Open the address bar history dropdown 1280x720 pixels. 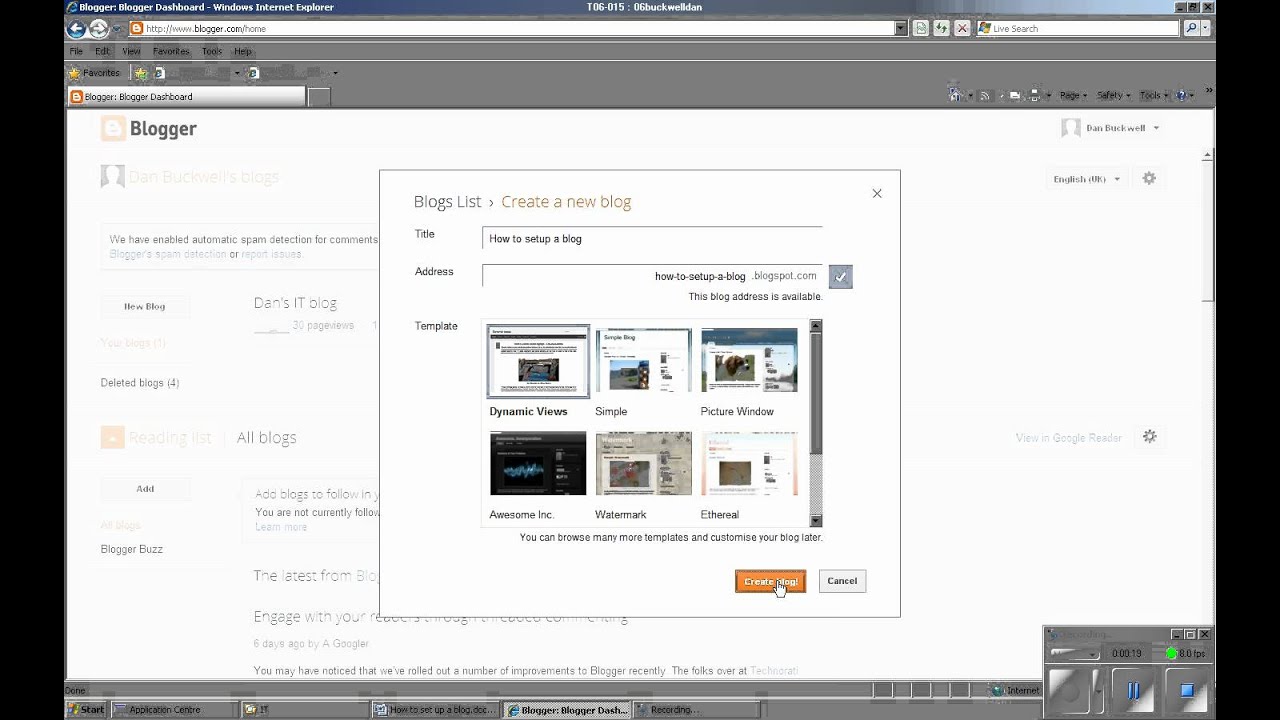point(901,29)
